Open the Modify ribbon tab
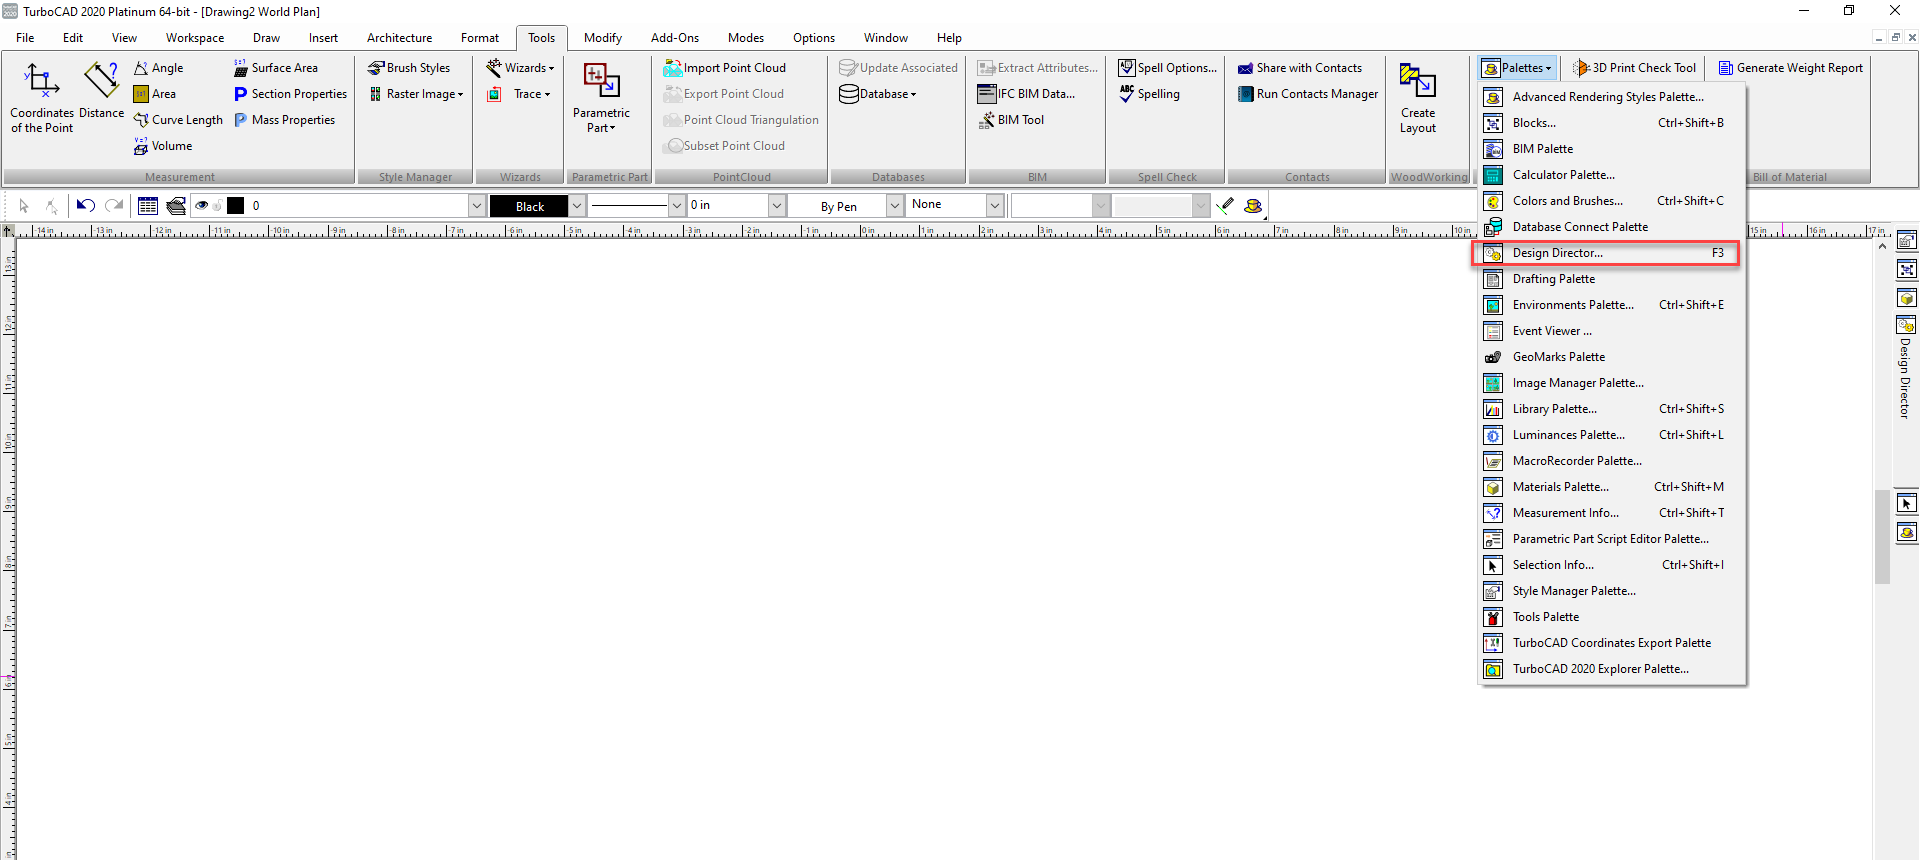The image size is (1924, 860). tap(603, 38)
